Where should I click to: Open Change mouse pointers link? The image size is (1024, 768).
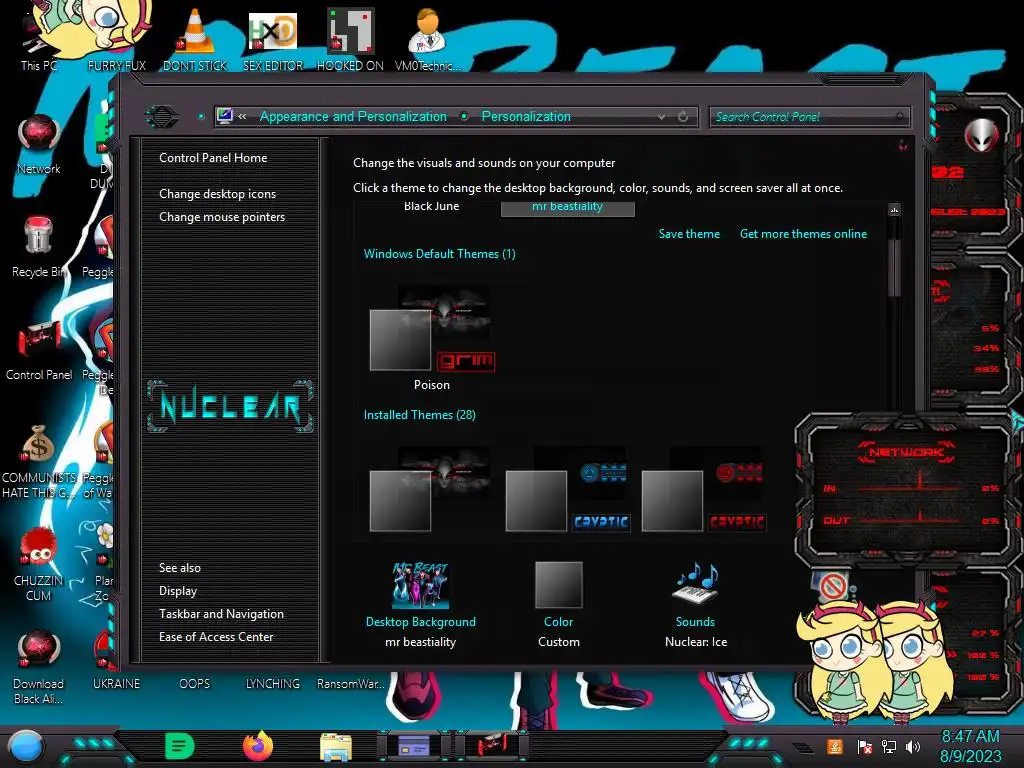(x=222, y=217)
